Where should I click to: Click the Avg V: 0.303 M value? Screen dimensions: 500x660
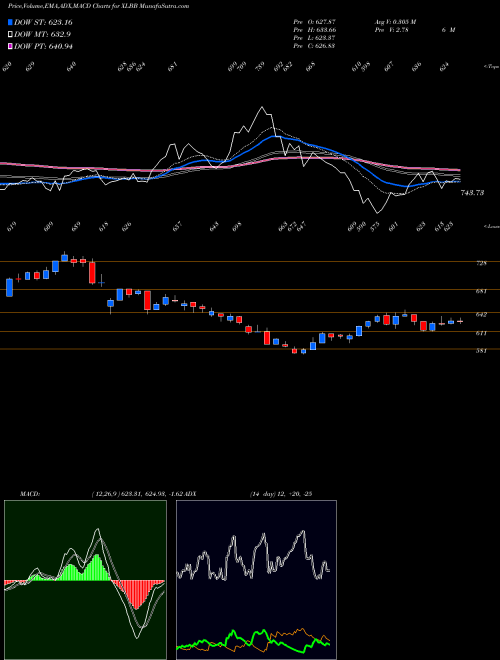coord(395,22)
